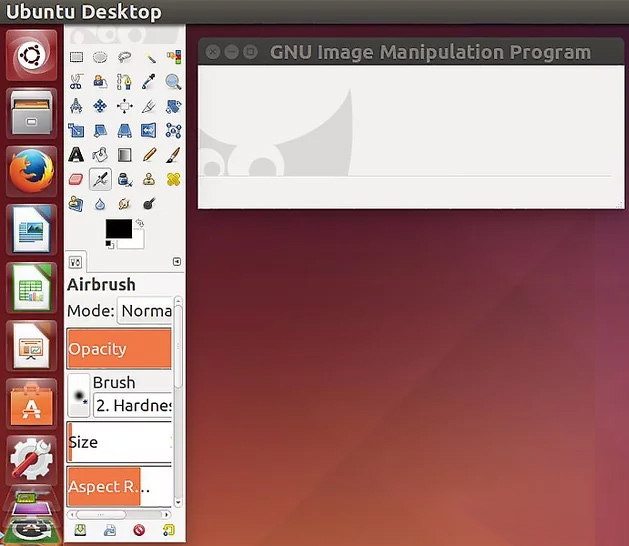Viewport: 629px width, 546px height.
Task: Pick the Eraser tool
Action: coord(76,179)
